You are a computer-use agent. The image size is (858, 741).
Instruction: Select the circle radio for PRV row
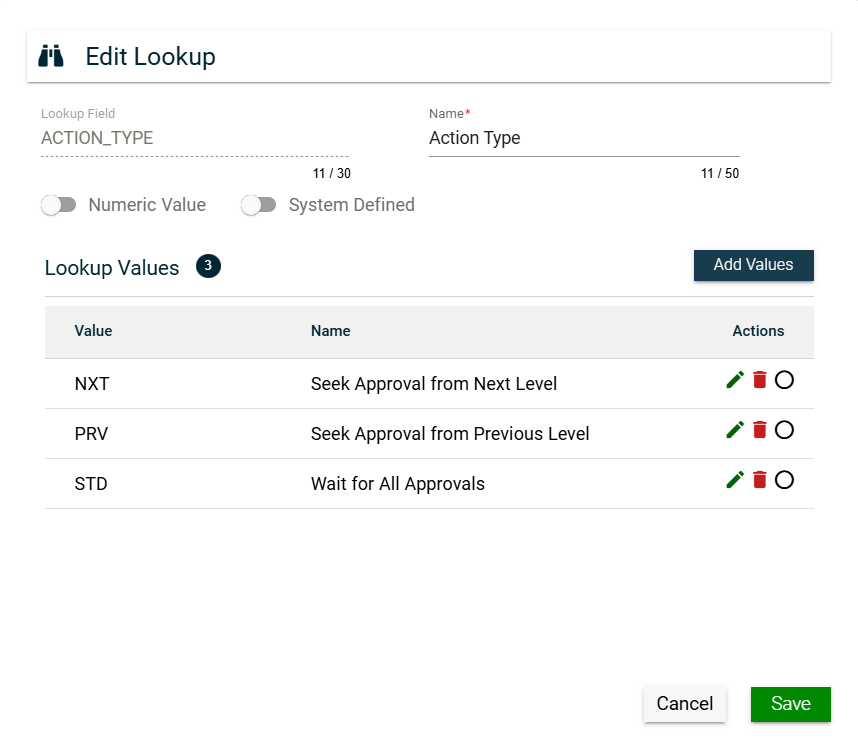coord(785,430)
